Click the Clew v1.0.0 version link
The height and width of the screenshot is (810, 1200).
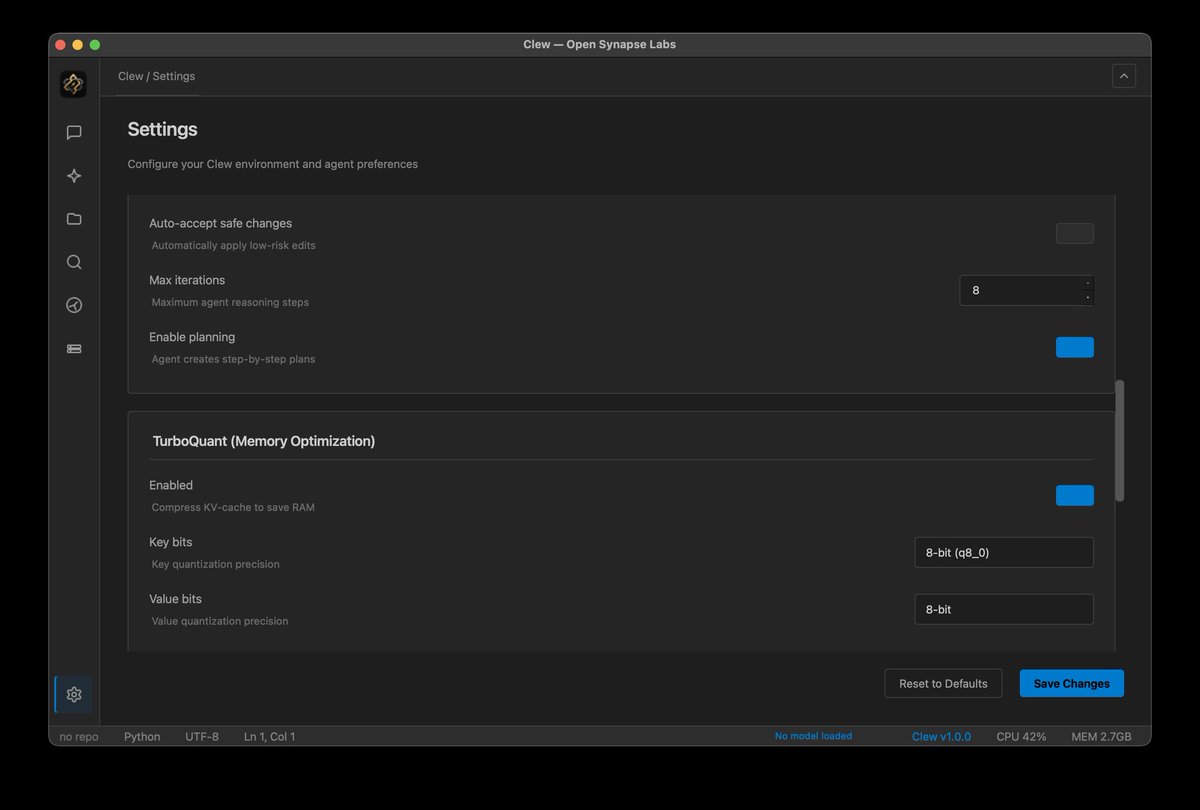click(x=941, y=737)
